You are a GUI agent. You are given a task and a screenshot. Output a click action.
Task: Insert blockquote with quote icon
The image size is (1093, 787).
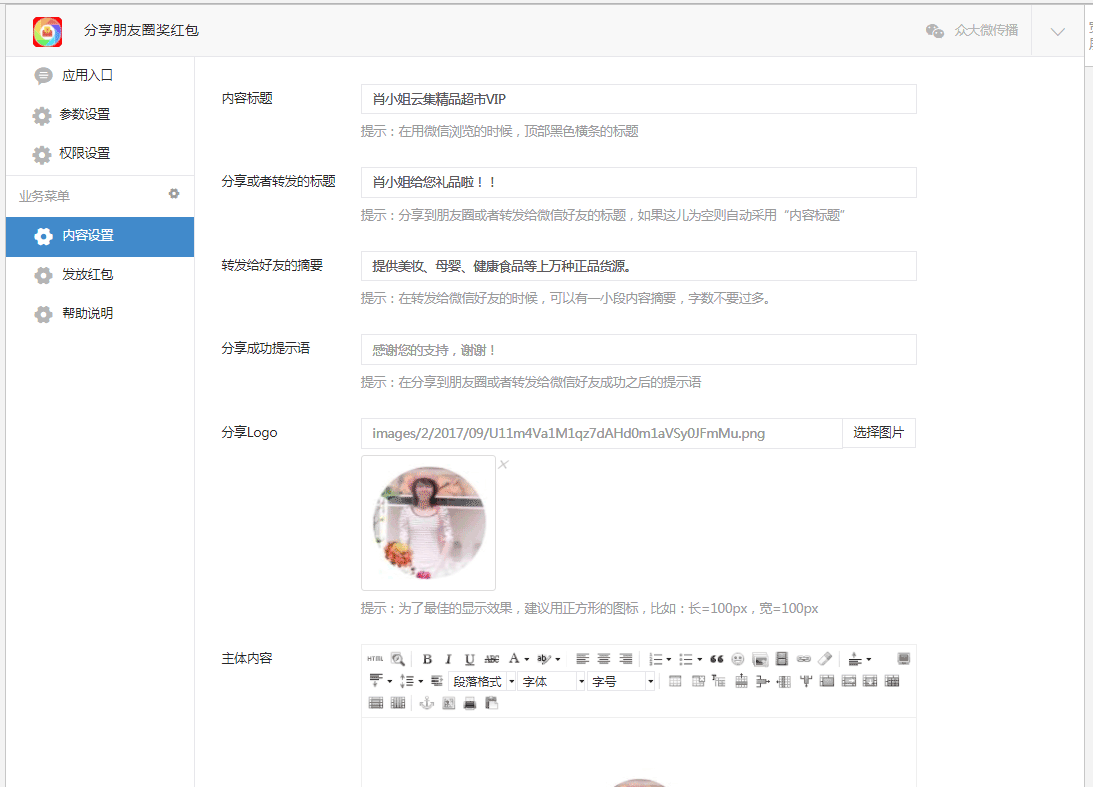[717, 659]
